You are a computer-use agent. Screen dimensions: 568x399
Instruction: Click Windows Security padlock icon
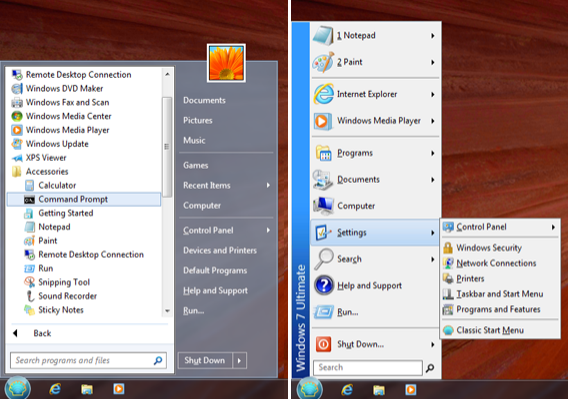(448, 248)
